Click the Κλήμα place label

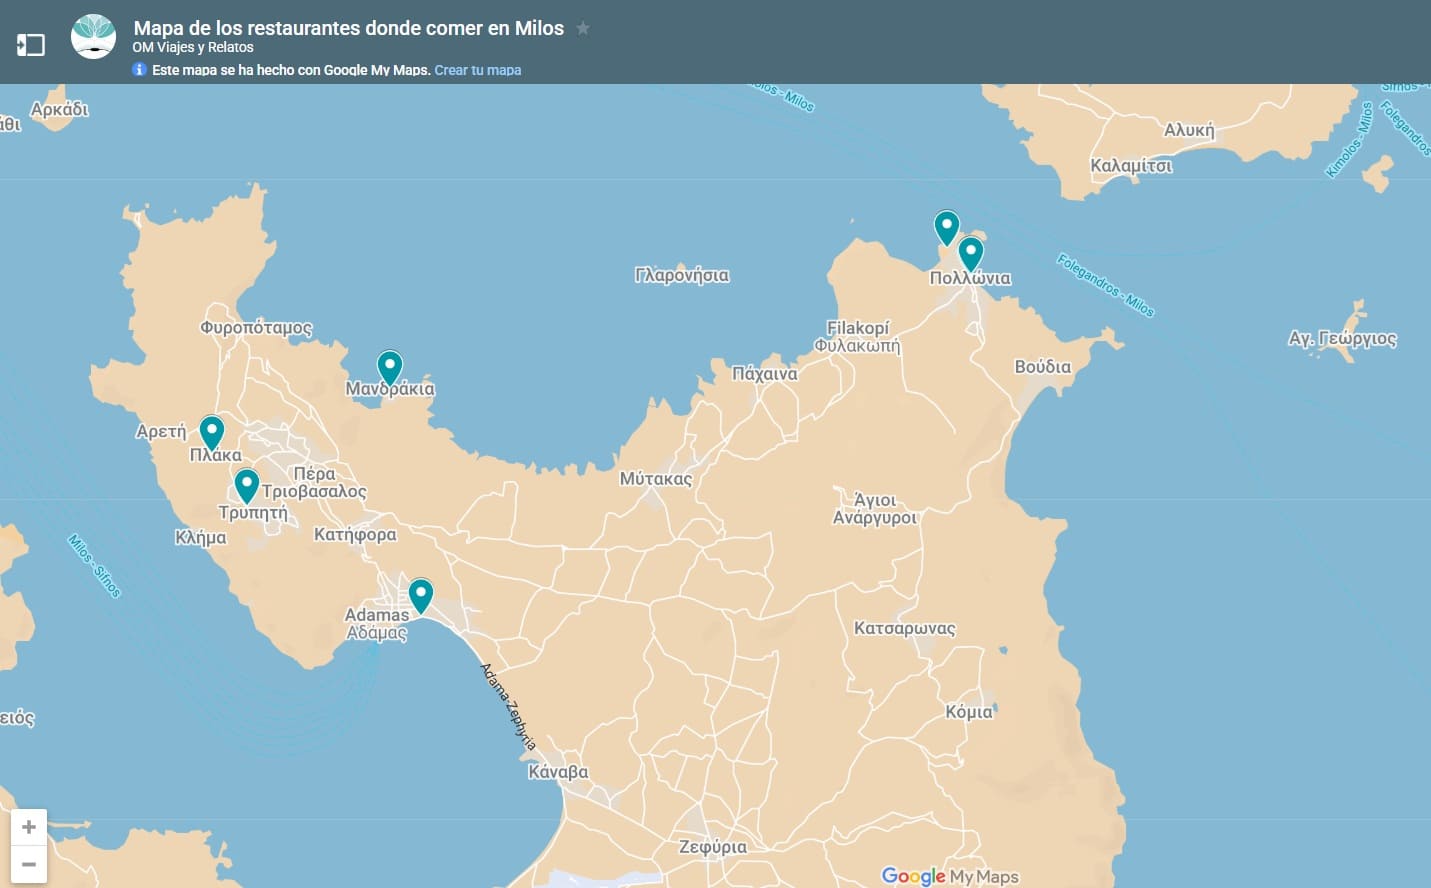pyautogui.click(x=200, y=538)
